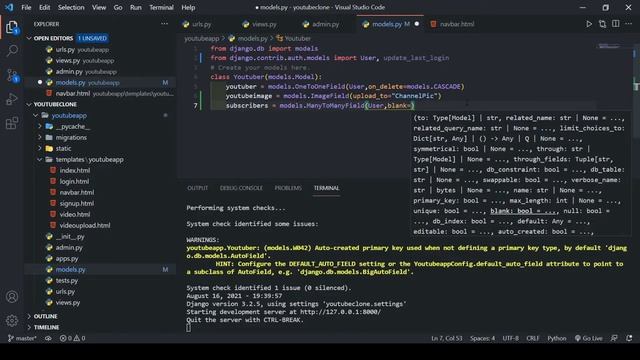Viewport: 640px width, 360px height.
Task: Switch to the Debug Console panel tab
Action: [x=241, y=188]
